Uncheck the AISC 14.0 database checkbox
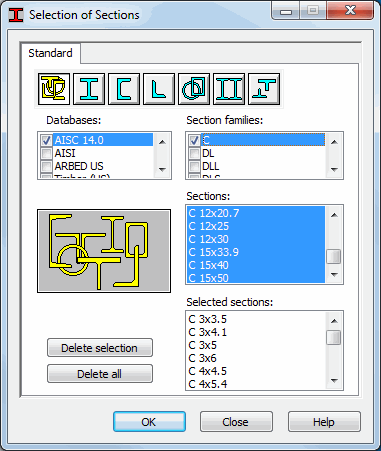Image resolution: width=381 pixels, height=451 pixels. [x=46, y=140]
